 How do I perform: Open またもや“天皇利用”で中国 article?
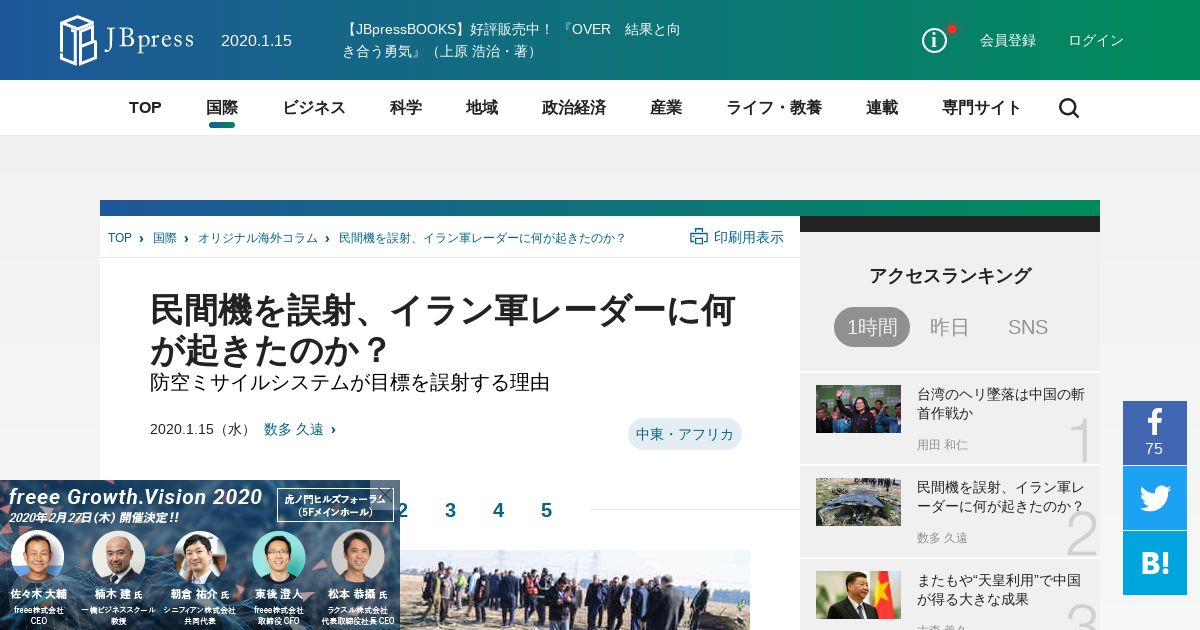pyautogui.click(x=999, y=590)
